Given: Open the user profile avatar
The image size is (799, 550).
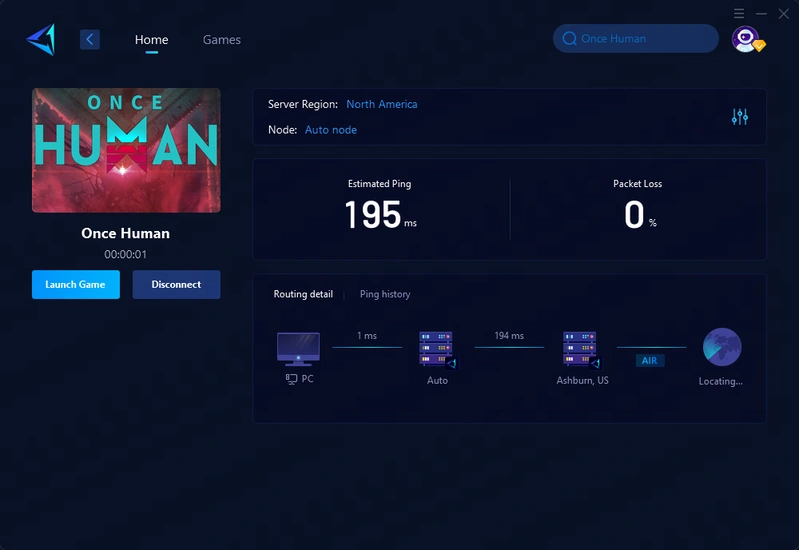Looking at the screenshot, I should point(747,39).
